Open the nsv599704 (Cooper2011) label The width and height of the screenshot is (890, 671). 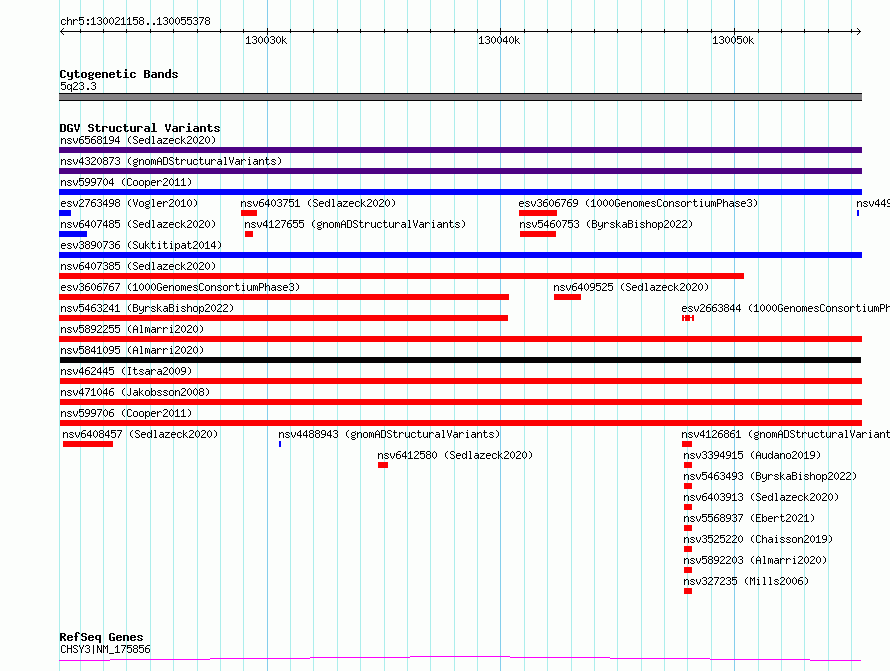tap(126, 182)
